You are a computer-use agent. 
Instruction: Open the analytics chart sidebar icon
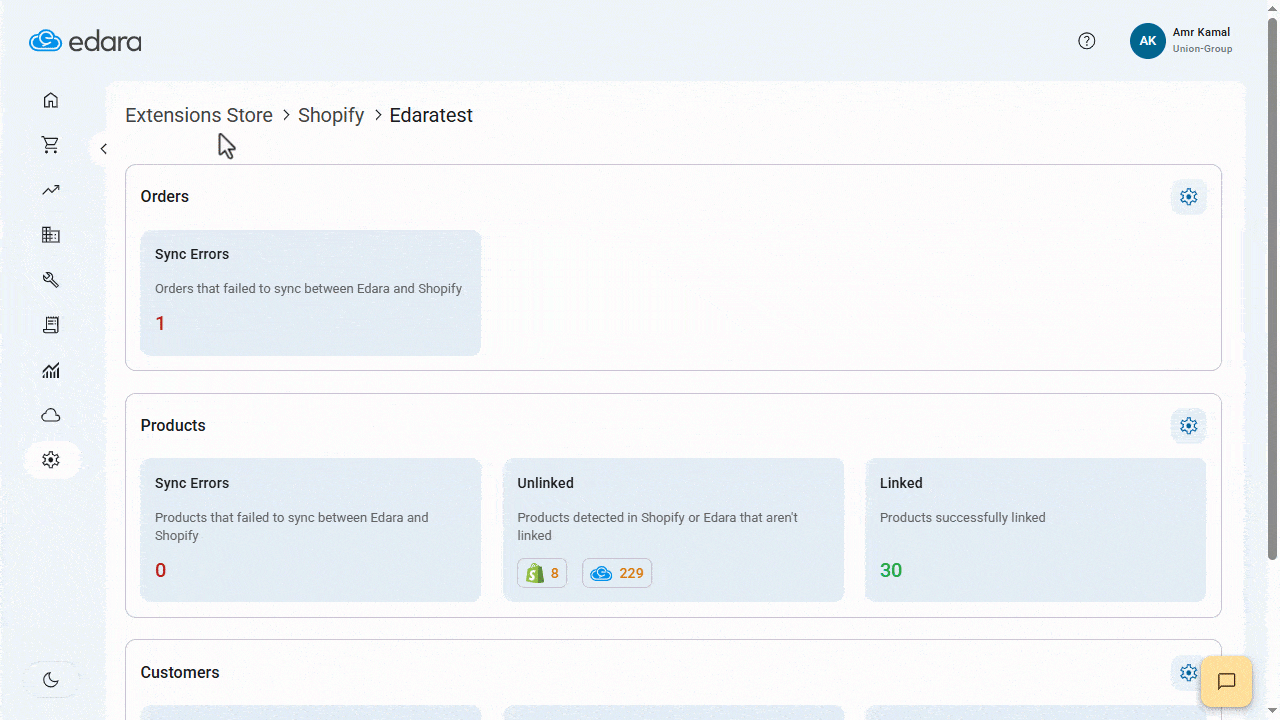[51, 370]
